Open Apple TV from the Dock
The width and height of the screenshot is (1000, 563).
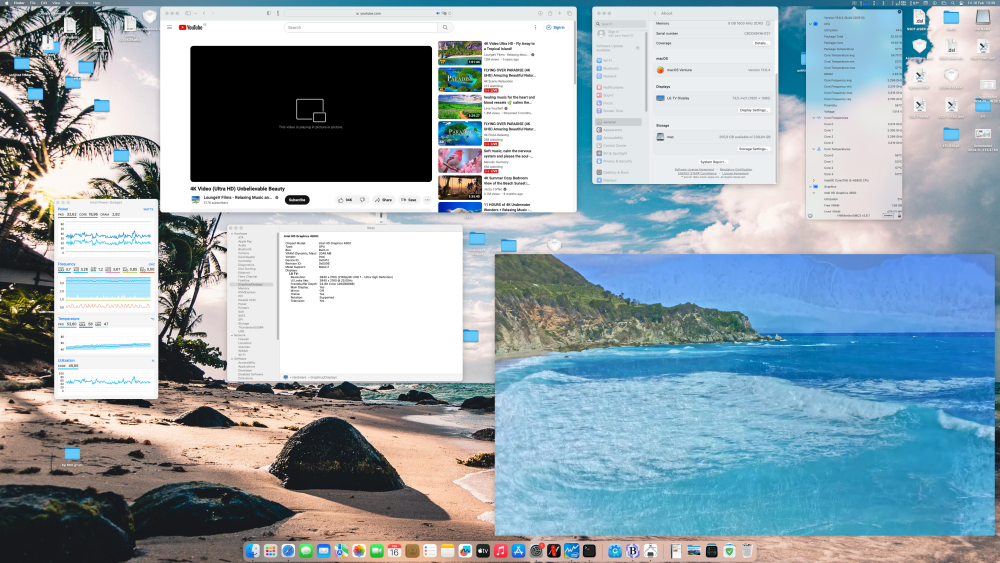(483, 551)
